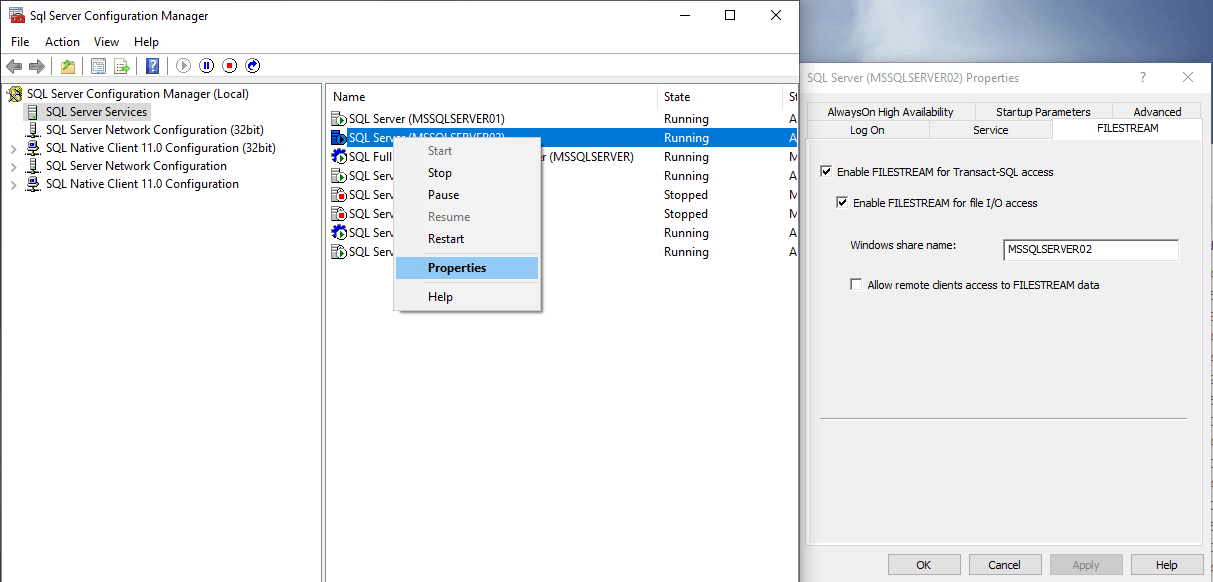The width and height of the screenshot is (1213, 582).
Task: Click the Restart Service toolbar icon
Action: [253, 66]
